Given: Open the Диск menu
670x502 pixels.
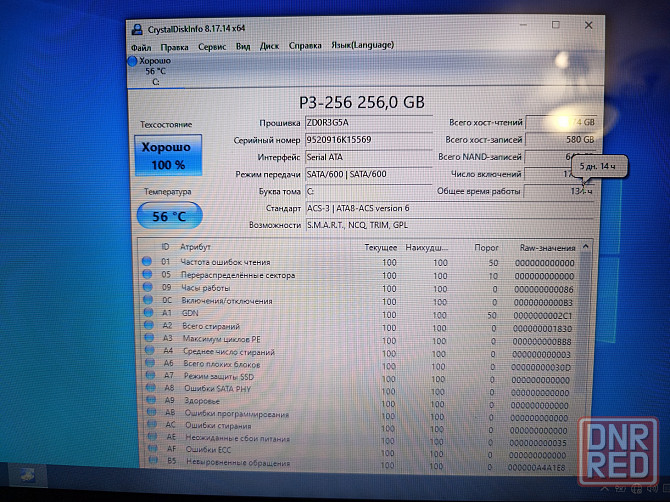Looking at the screenshot, I should (x=269, y=46).
